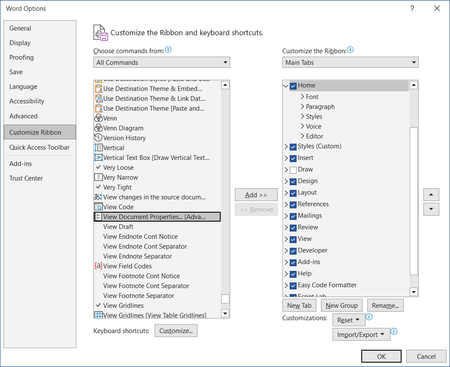Uncheck the Styles (Custom) checkbox
Viewport: 450px width, 367px height.
click(293, 147)
